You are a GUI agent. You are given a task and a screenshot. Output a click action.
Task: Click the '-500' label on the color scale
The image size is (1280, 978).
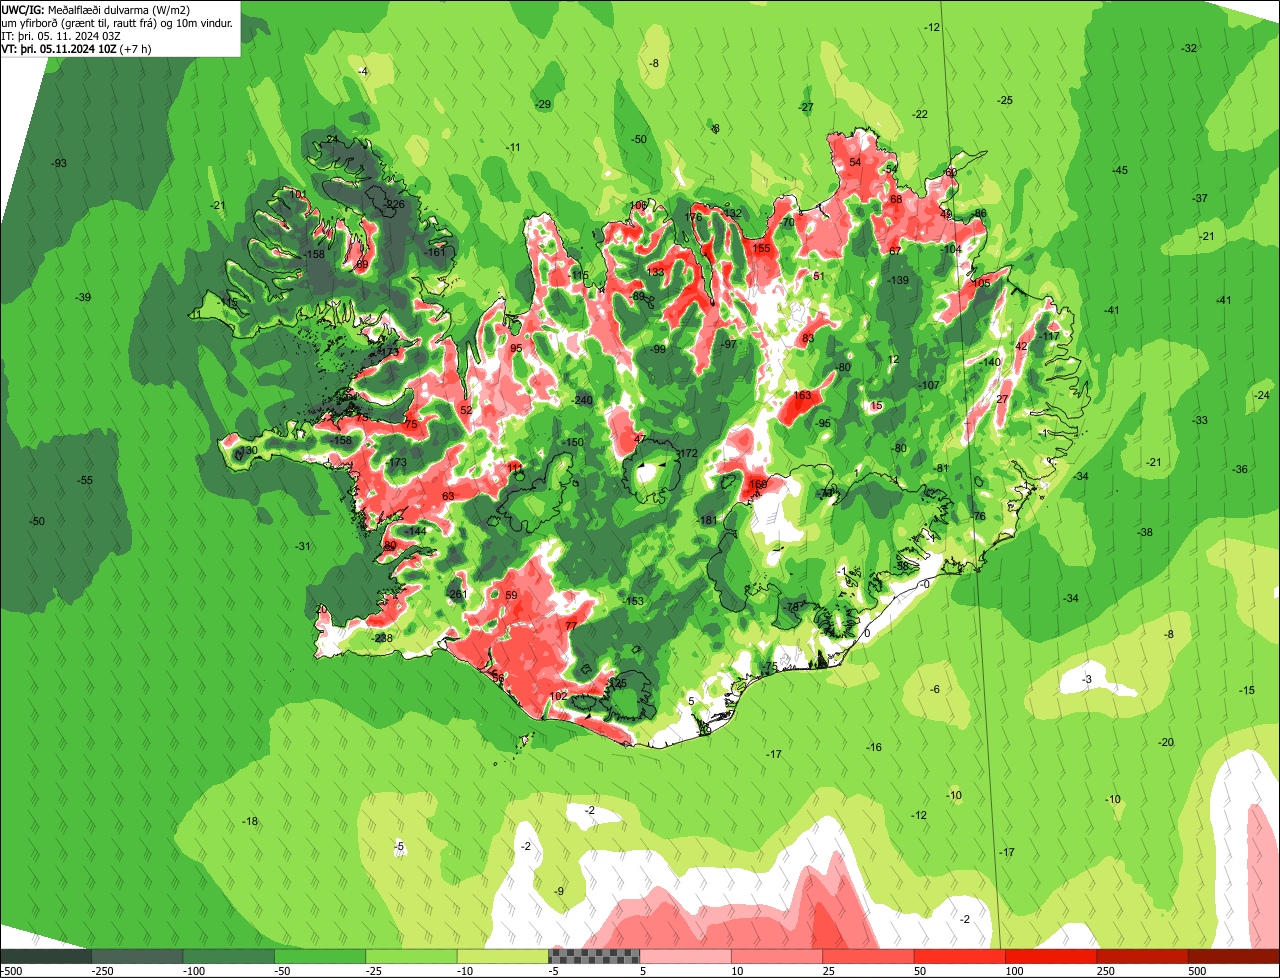click(11, 971)
